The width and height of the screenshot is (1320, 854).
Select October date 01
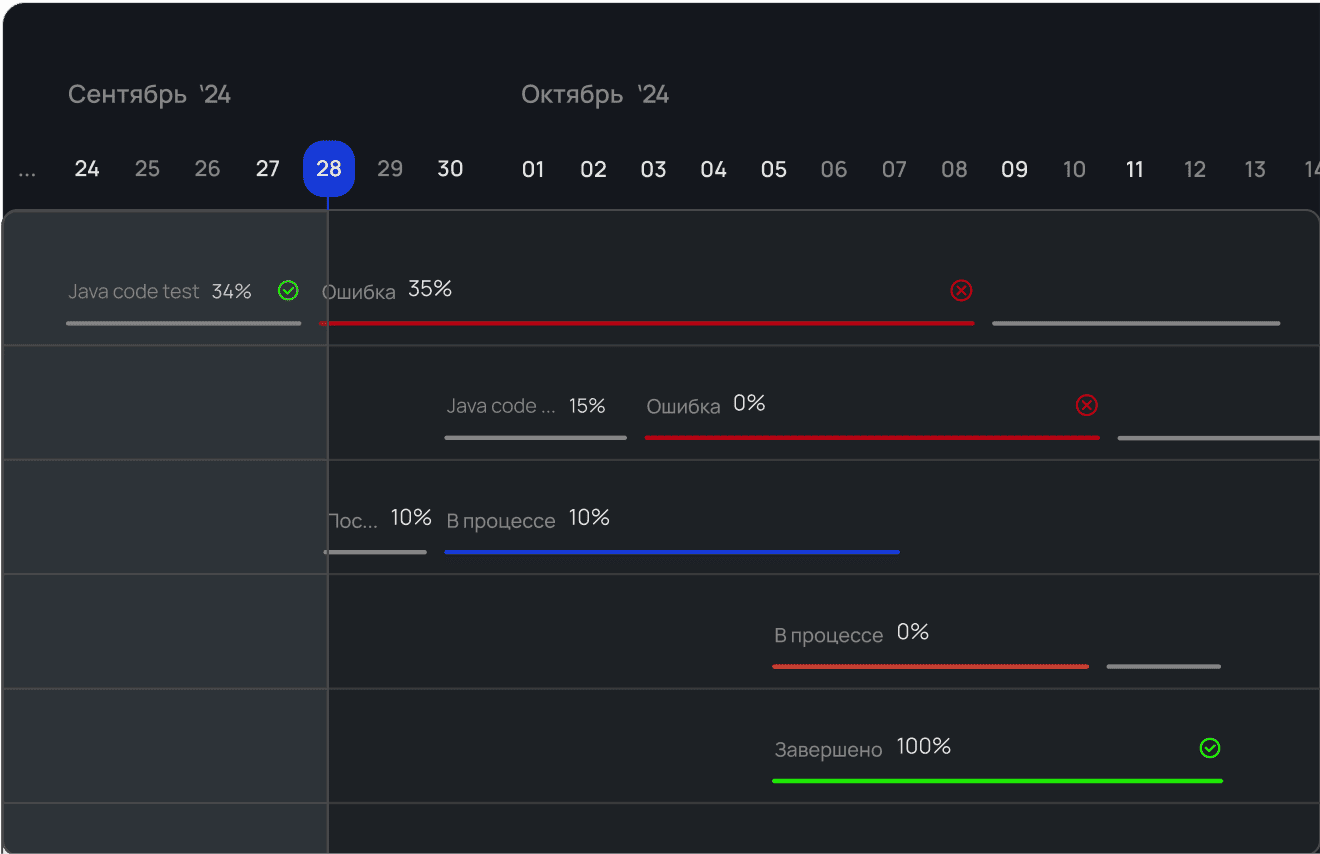click(x=533, y=170)
